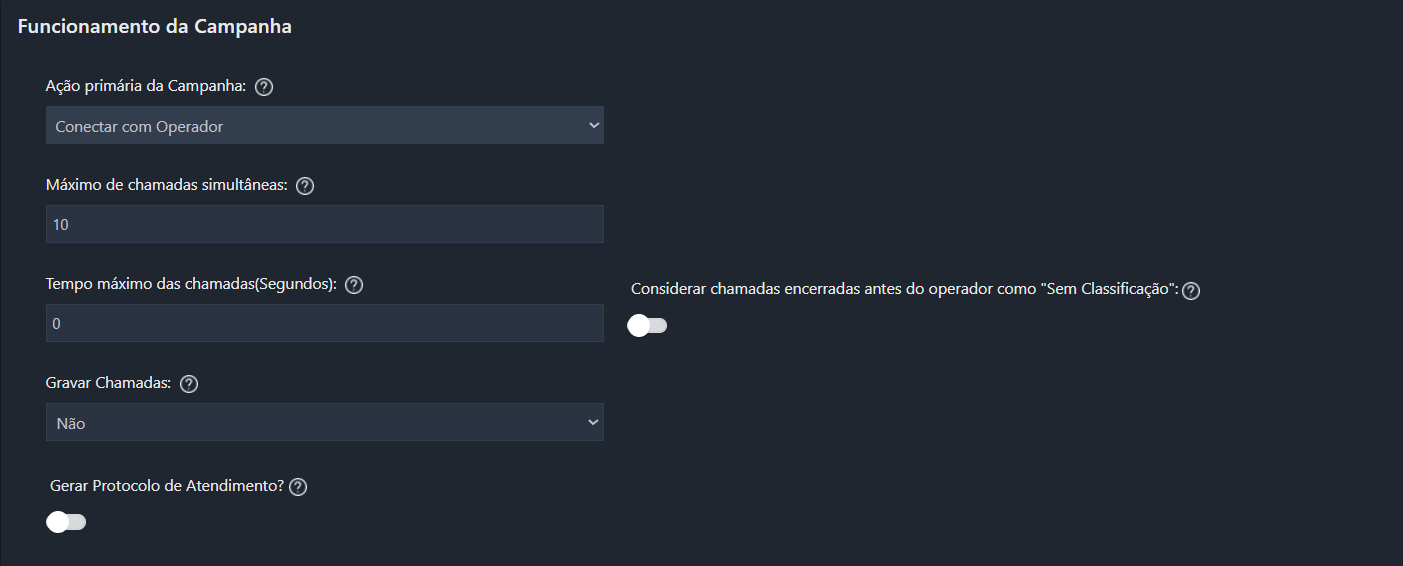
Task: Click the "Ação primária da Campanha" label
Action: [x=146, y=87]
